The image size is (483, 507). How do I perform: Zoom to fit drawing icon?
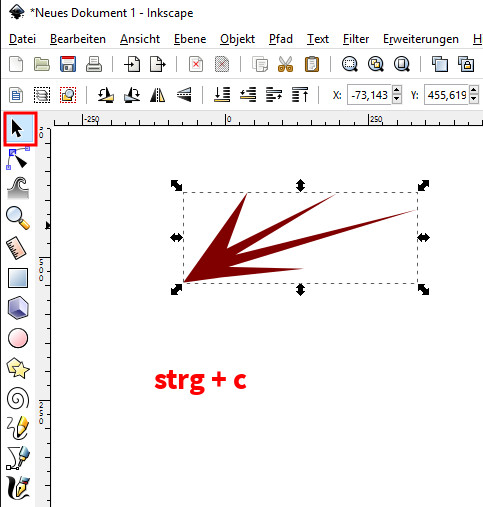tap(376, 64)
